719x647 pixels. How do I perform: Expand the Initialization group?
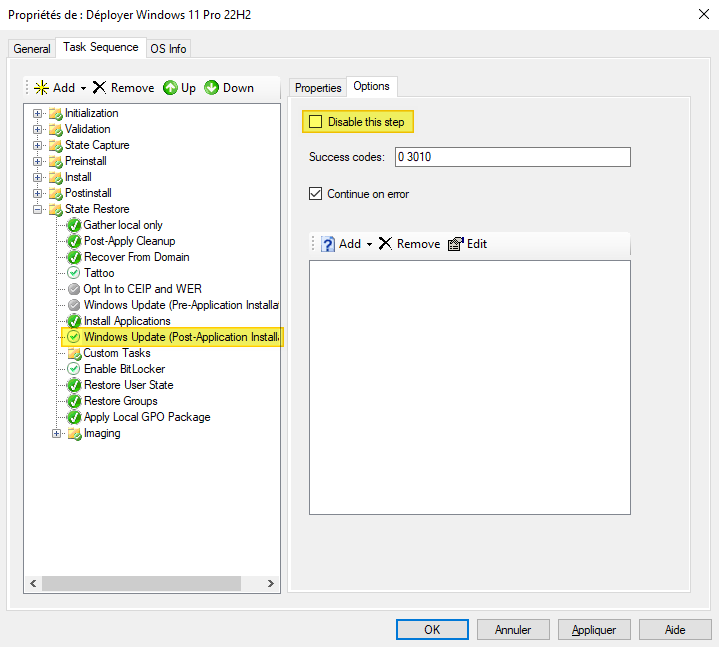click(38, 113)
